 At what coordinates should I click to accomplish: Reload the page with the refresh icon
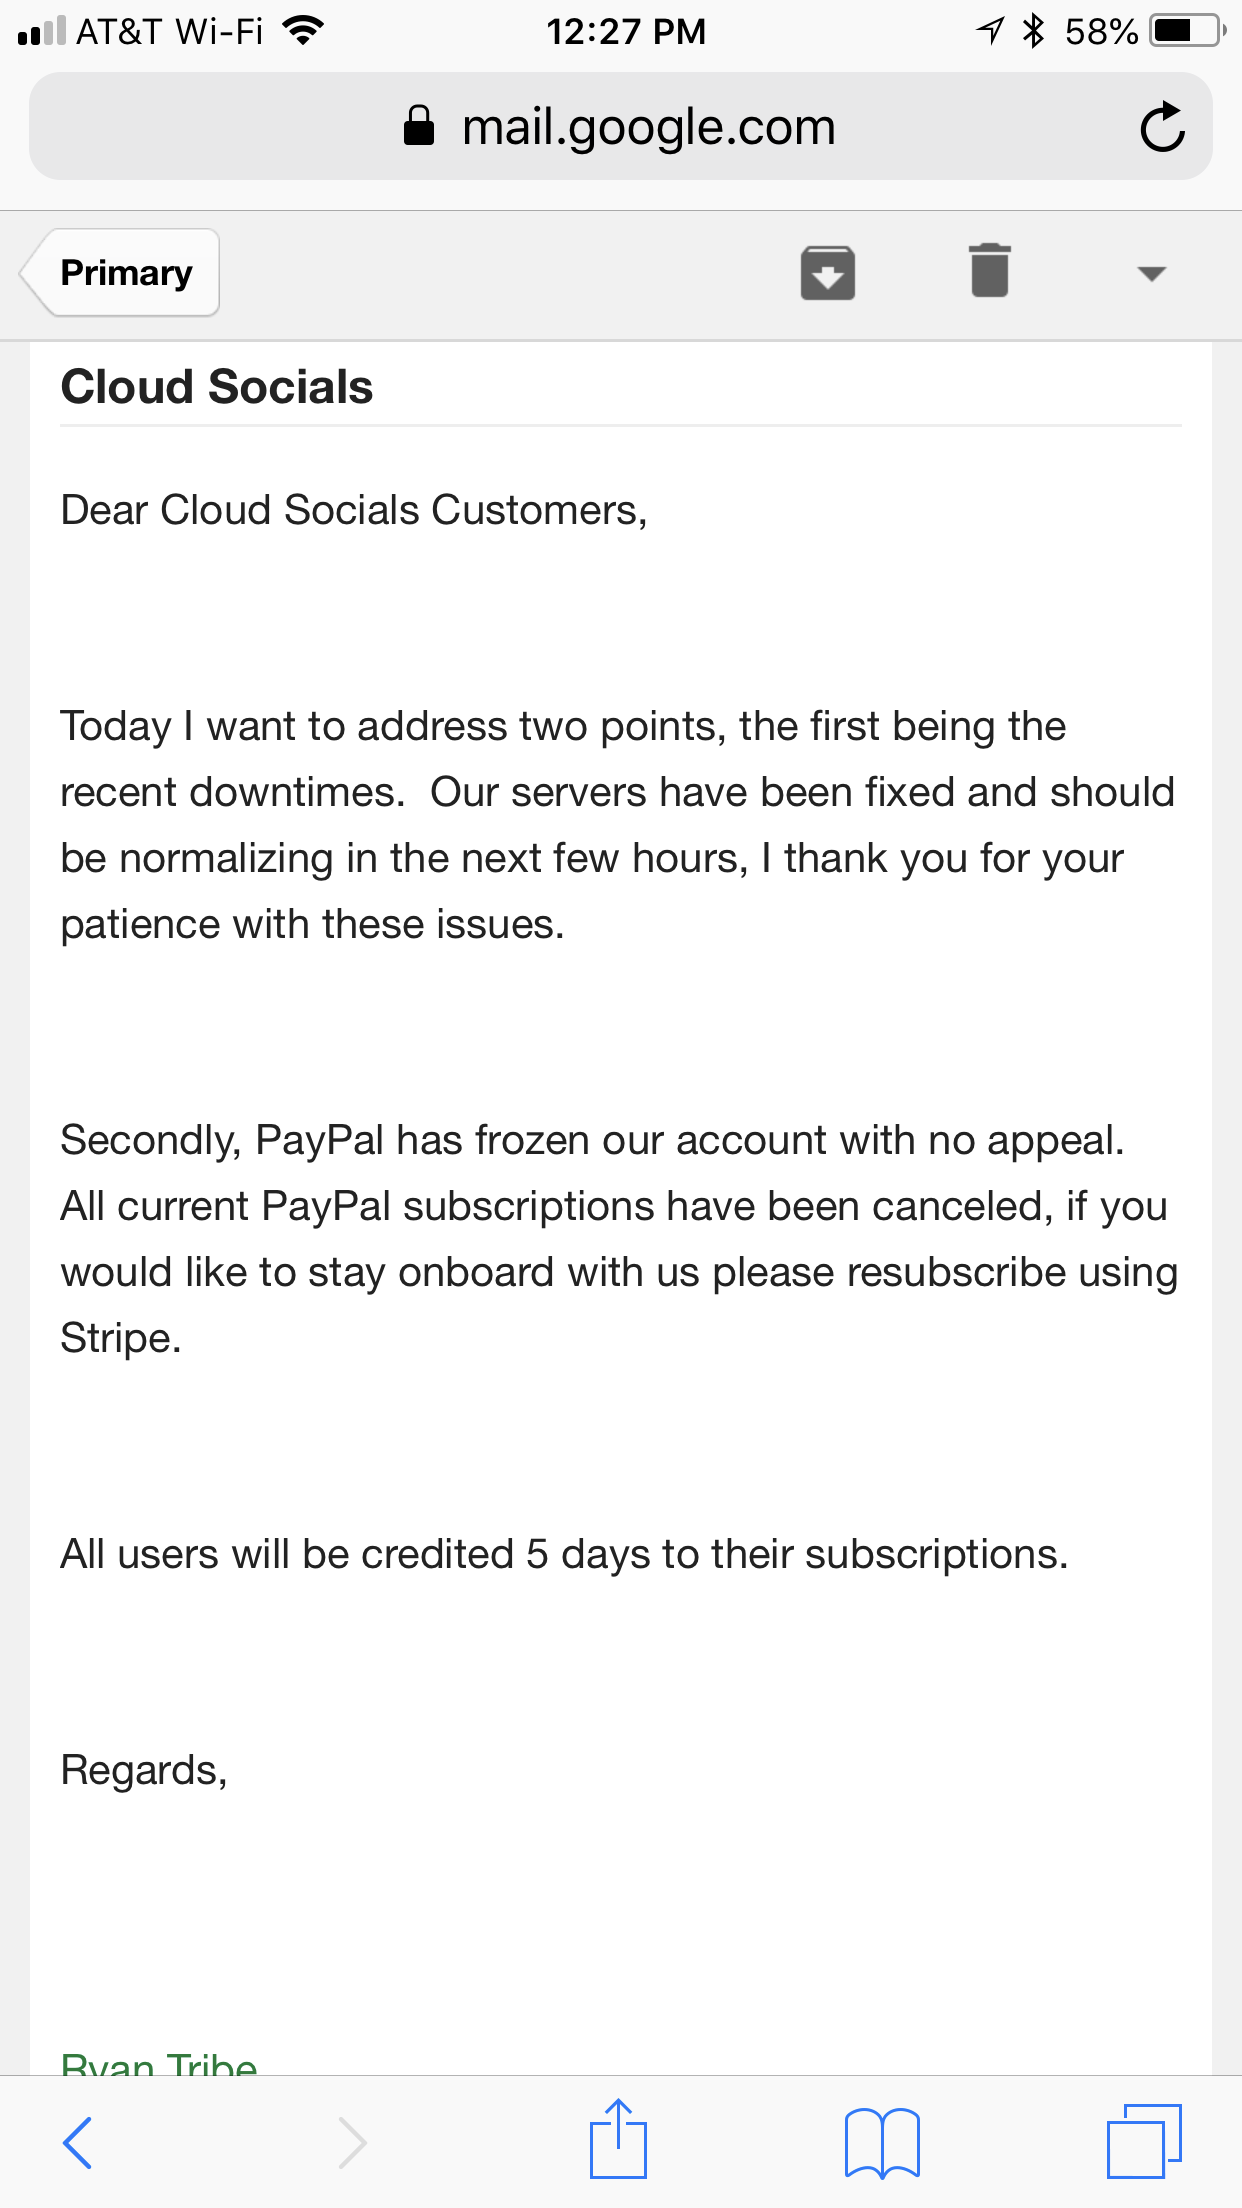(x=1162, y=127)
